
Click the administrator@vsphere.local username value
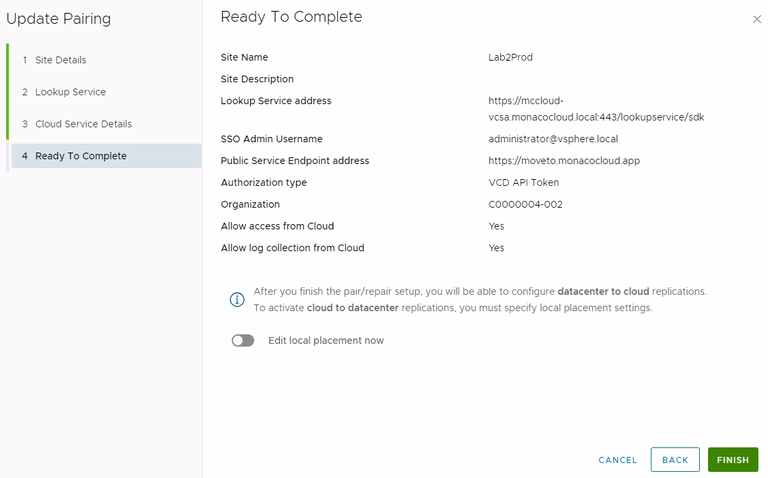[x=560, y=139]
